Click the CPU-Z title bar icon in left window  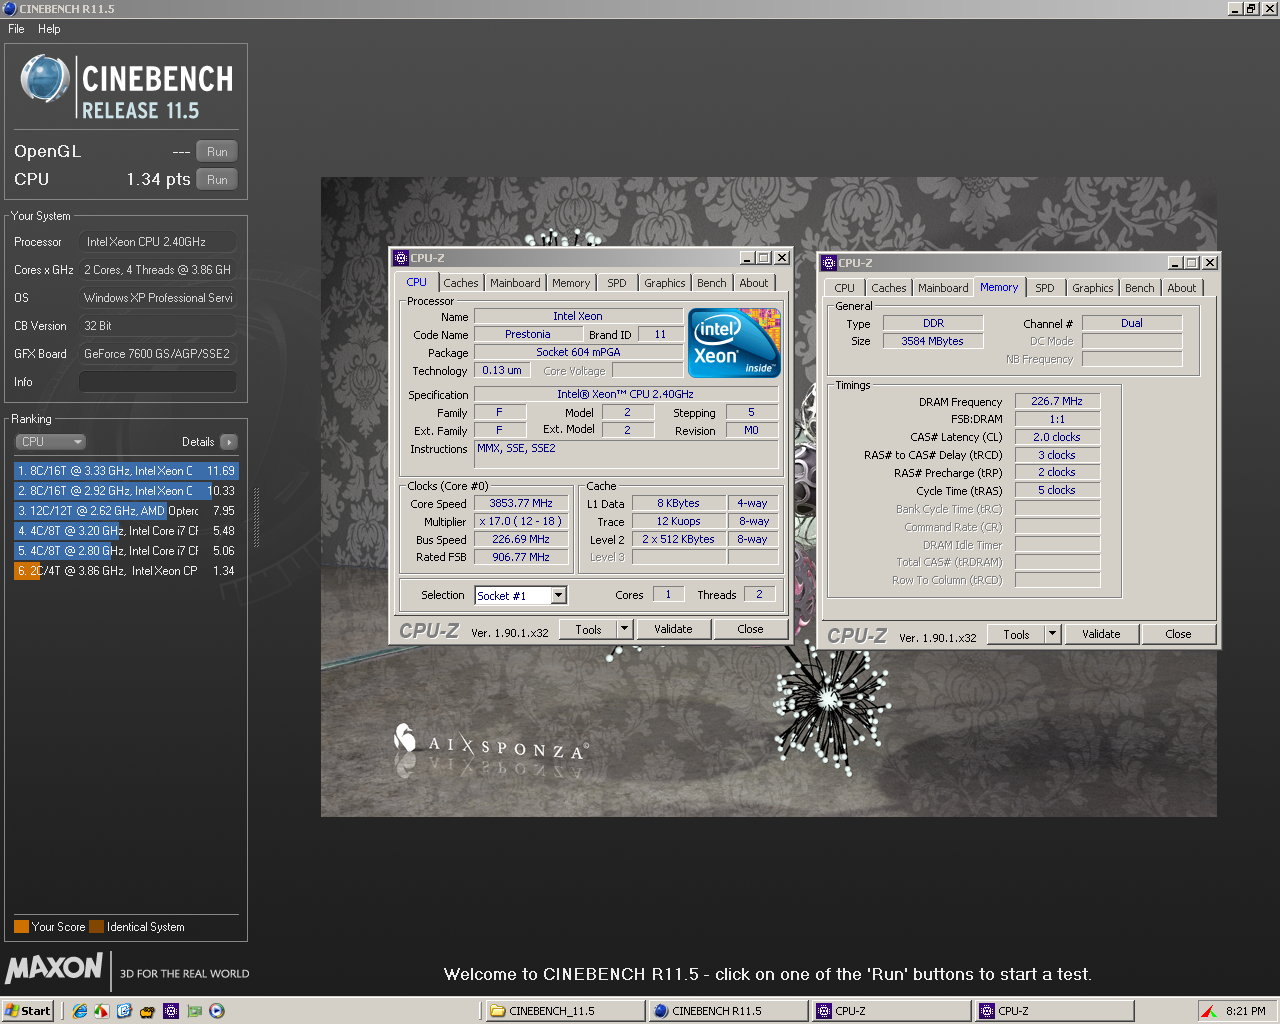tap(401, 258)
